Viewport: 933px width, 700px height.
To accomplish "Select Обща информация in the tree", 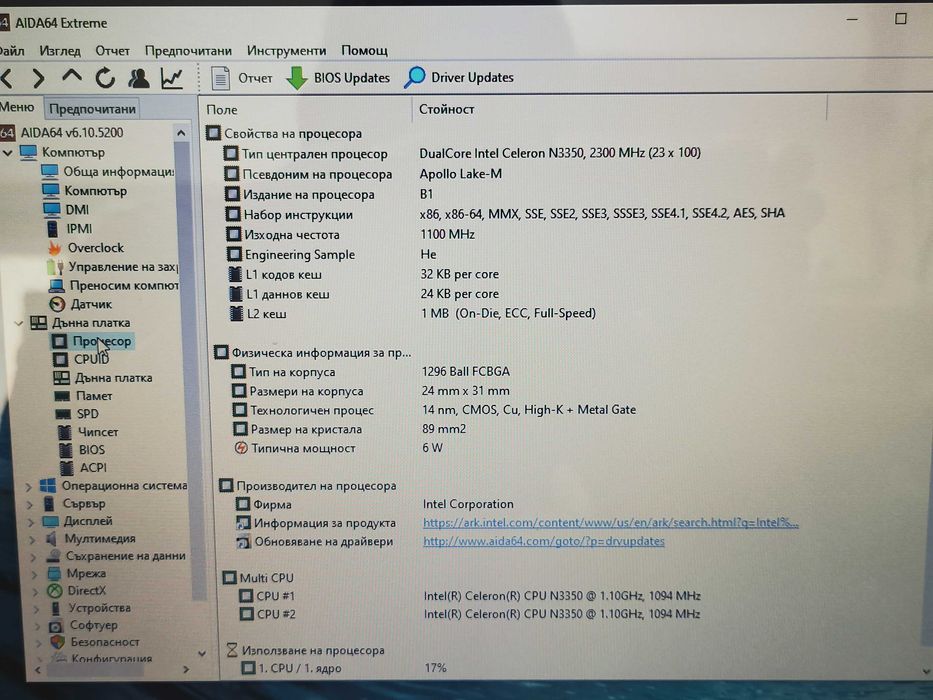I will [x=118, y=171].
